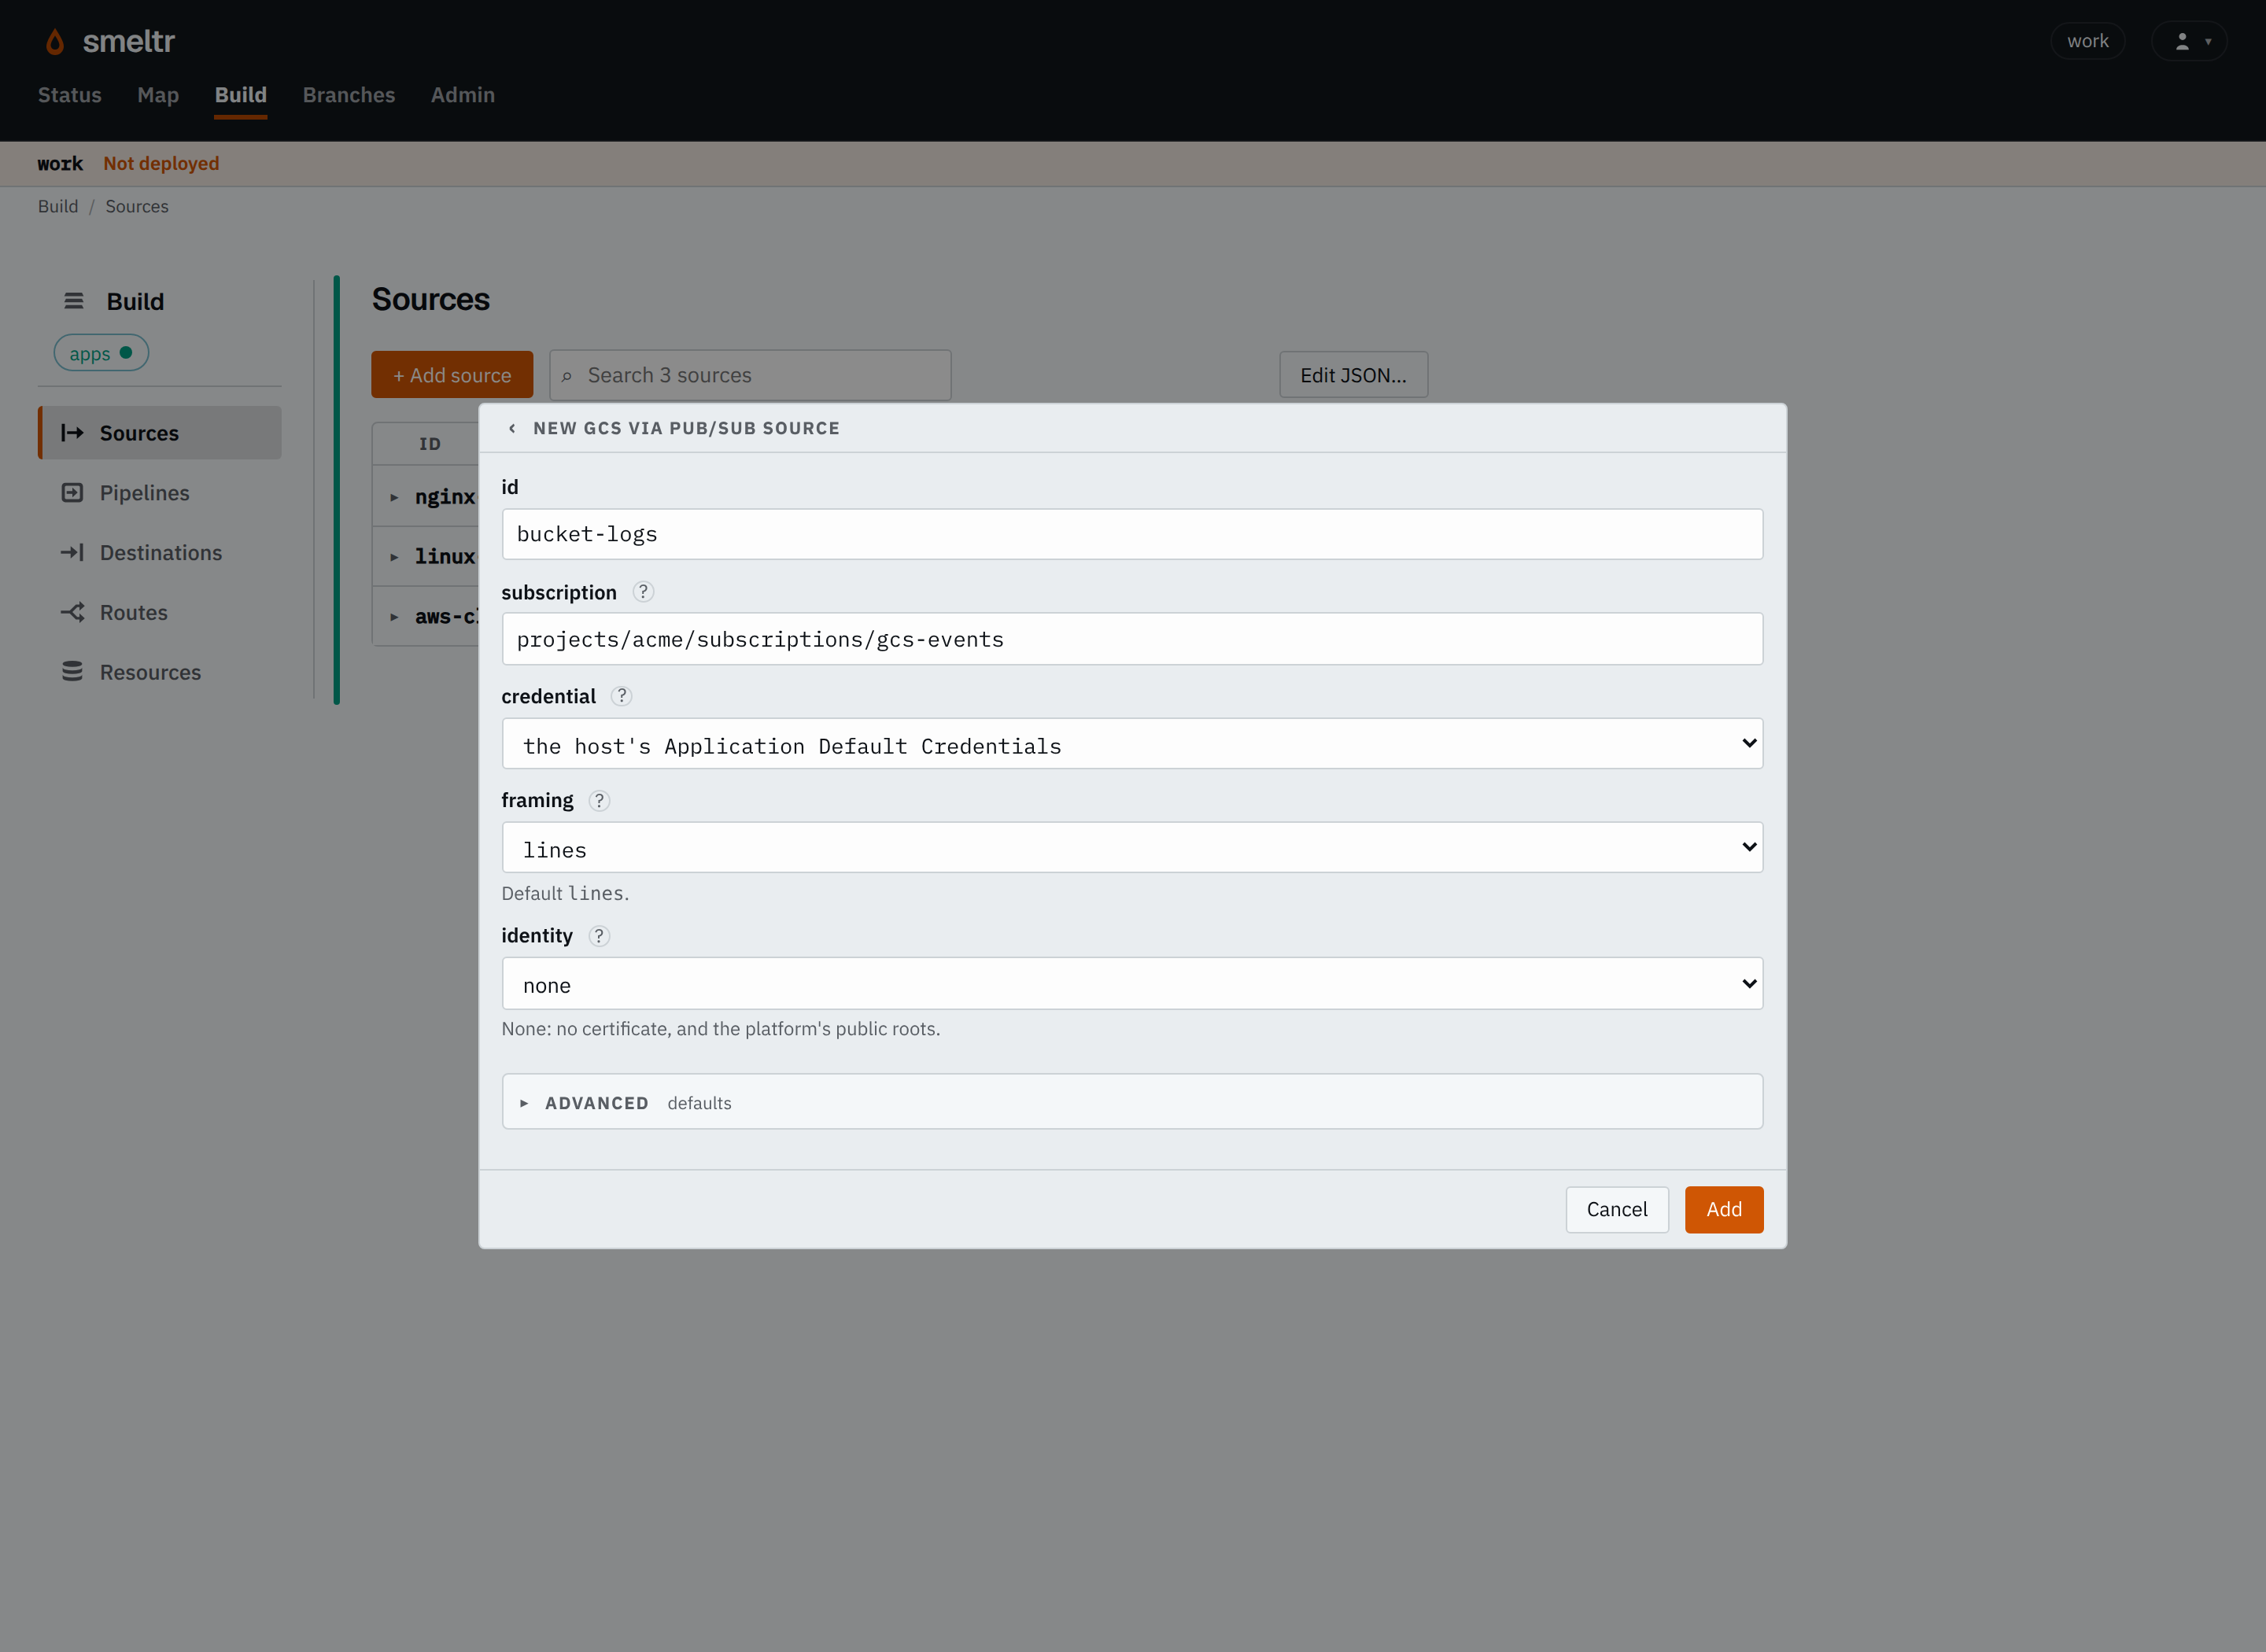Open the user account menu icon
This screenshot has width=2266, height=1652.
click(x=2189, y=41)
